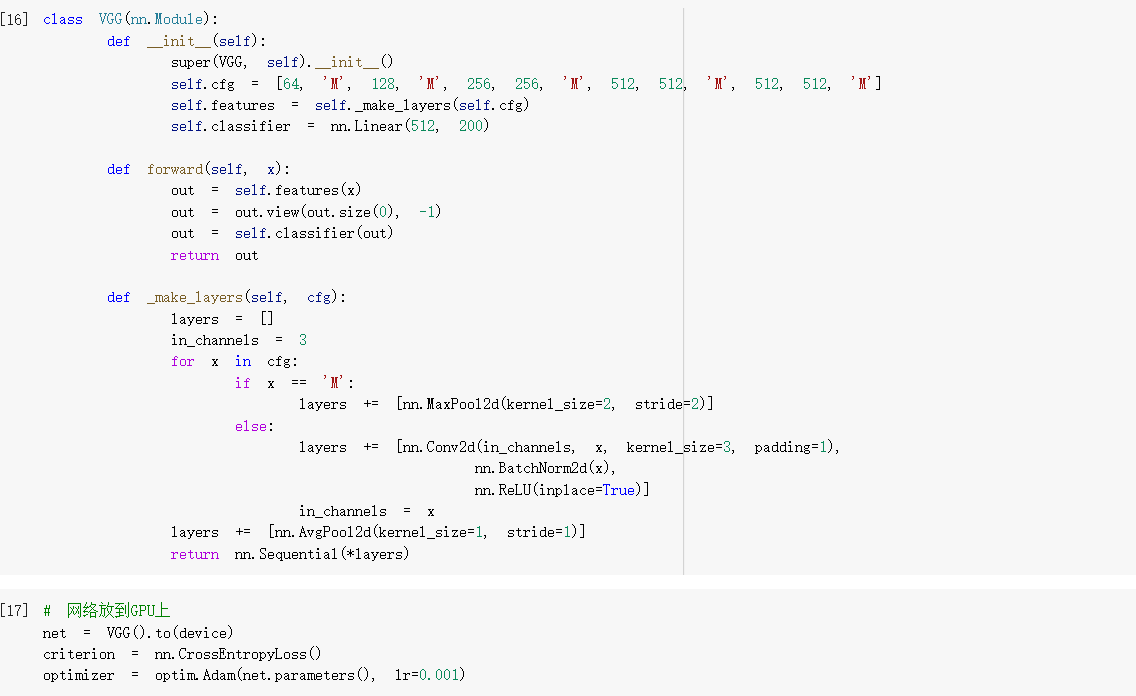Click the 'out = self.features(x)' line

pos(266,190)
